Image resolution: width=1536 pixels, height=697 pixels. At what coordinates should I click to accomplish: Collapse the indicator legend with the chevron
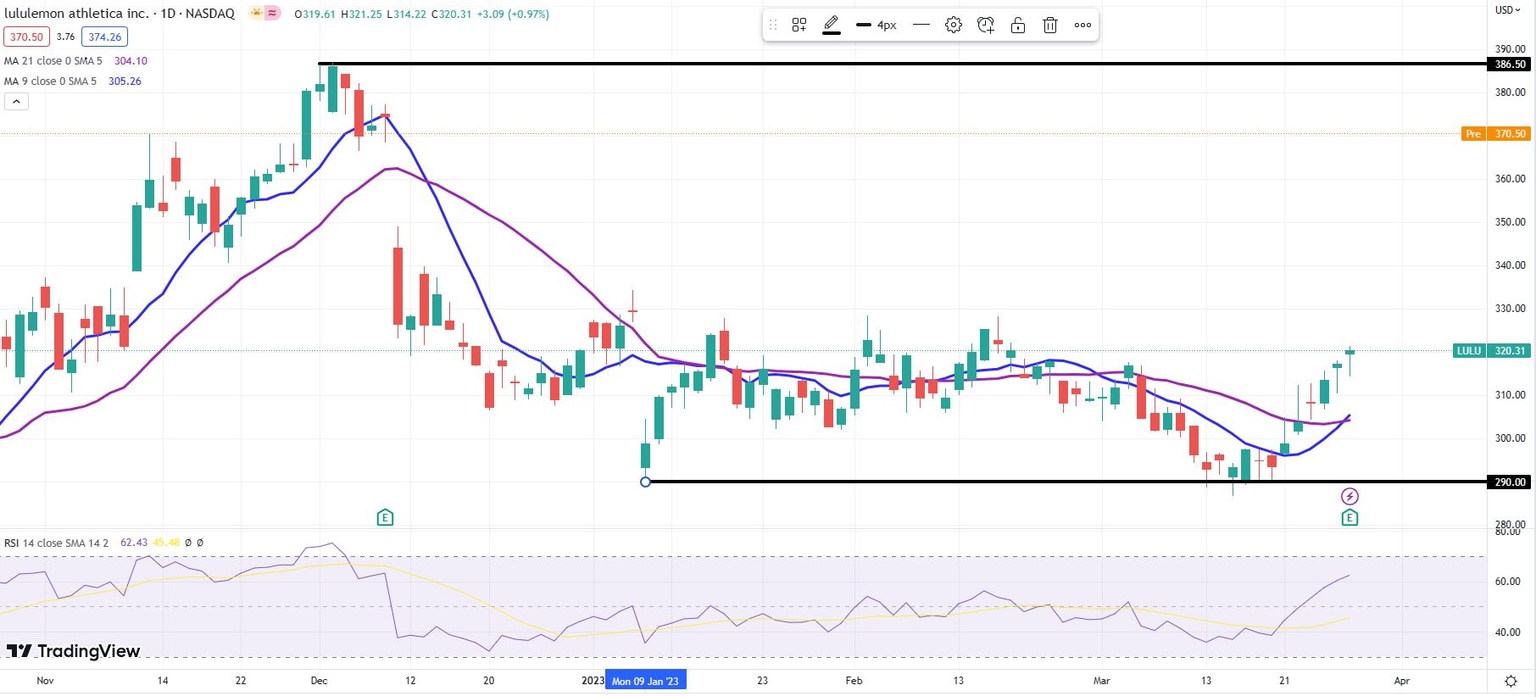coord(16,102)
